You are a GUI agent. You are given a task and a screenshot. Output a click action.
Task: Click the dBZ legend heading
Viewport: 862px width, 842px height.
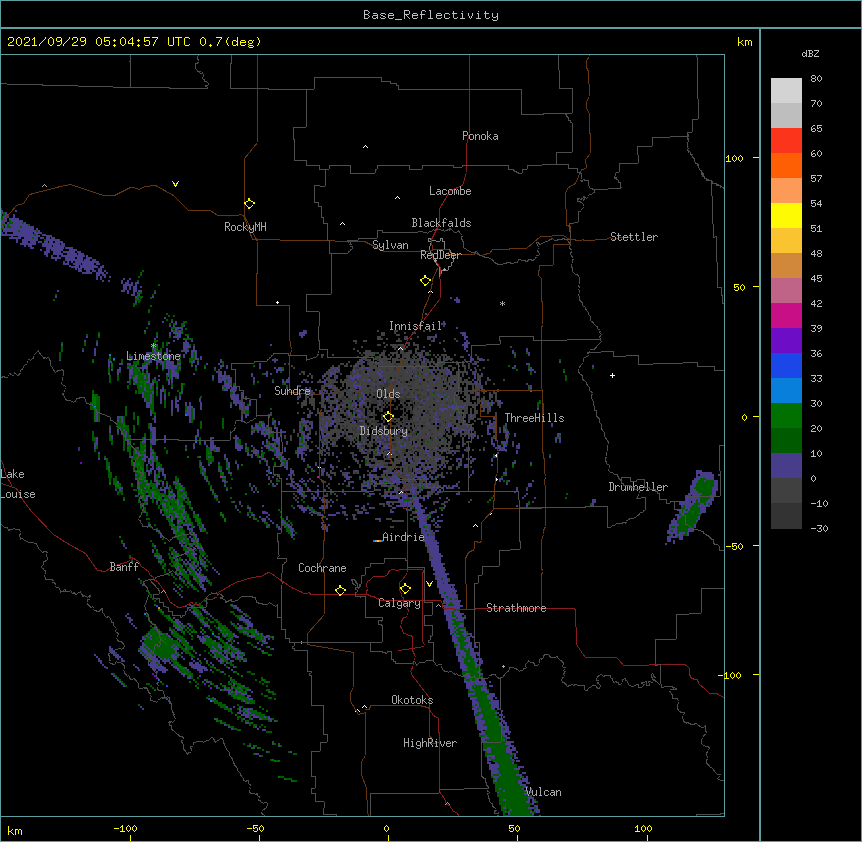[x=810, y=53]
